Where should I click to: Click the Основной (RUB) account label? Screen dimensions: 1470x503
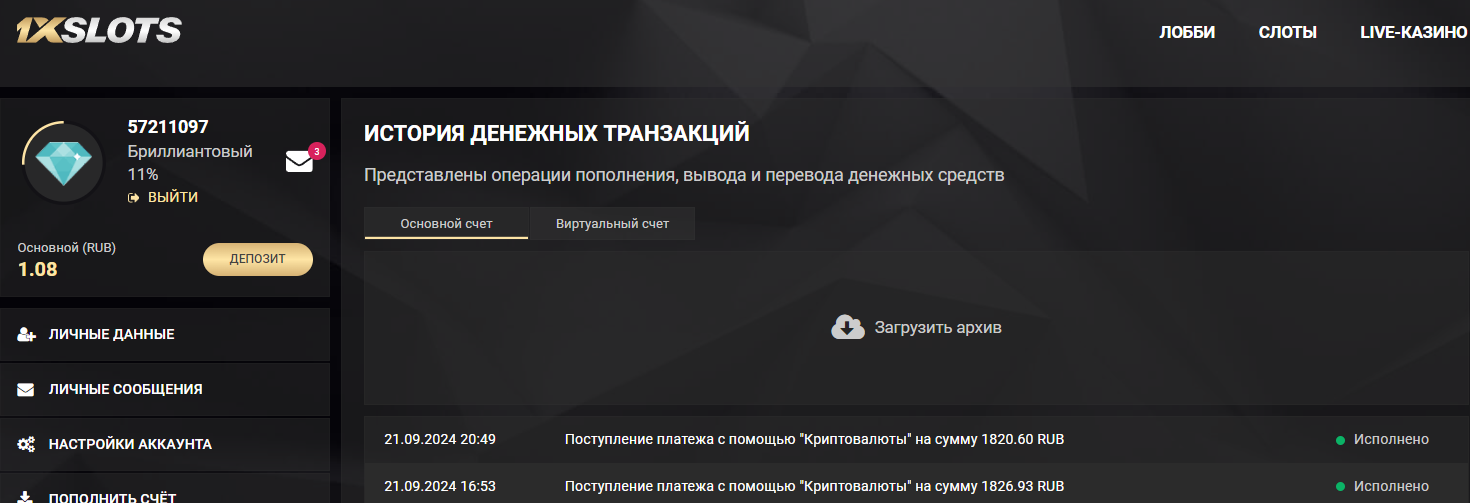coord(67,247)
